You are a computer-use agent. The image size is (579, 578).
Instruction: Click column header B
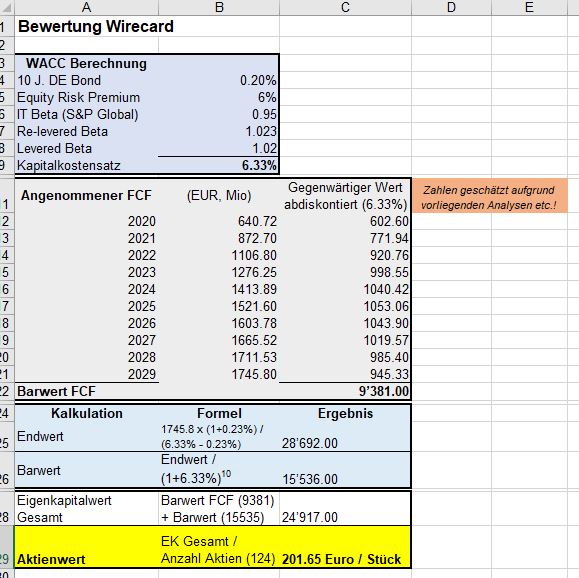pyautogui.click(x=219, y=7)
